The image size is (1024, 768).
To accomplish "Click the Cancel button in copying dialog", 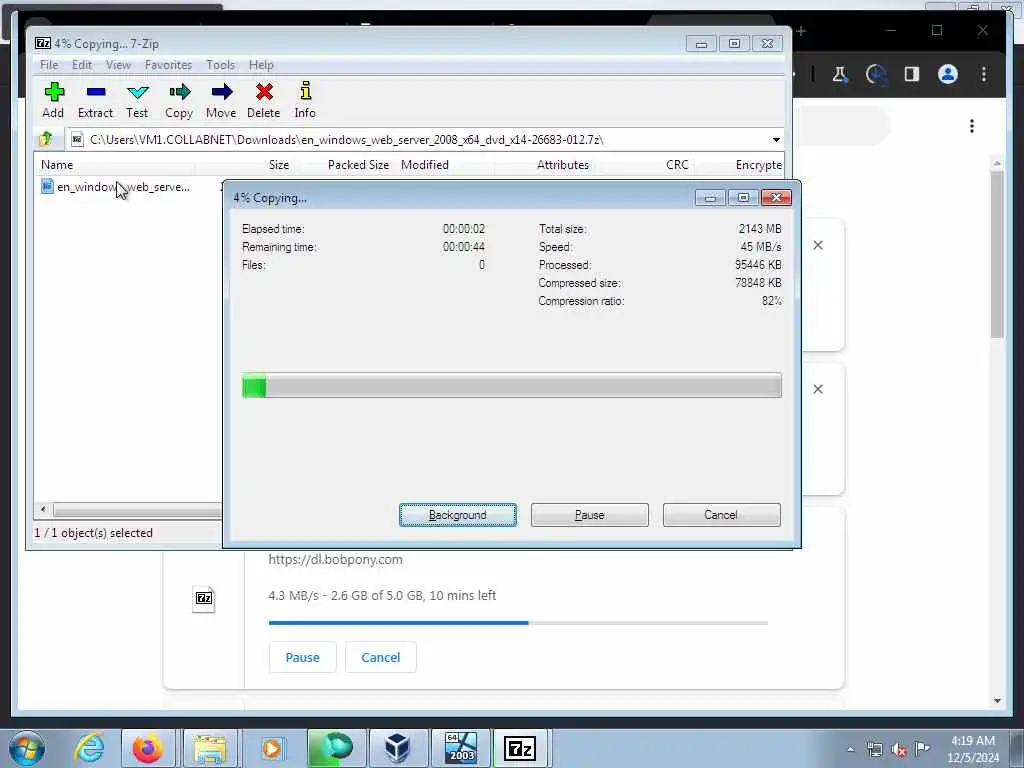I will (721, 515).
